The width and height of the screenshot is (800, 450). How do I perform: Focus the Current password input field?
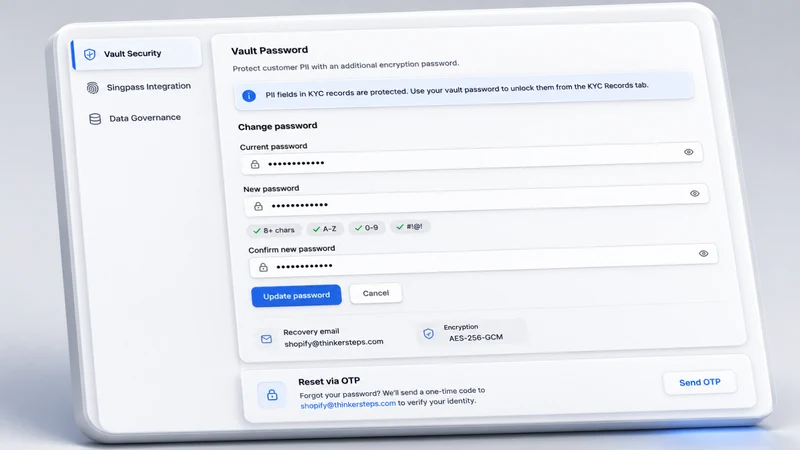[x=472, y=158]
